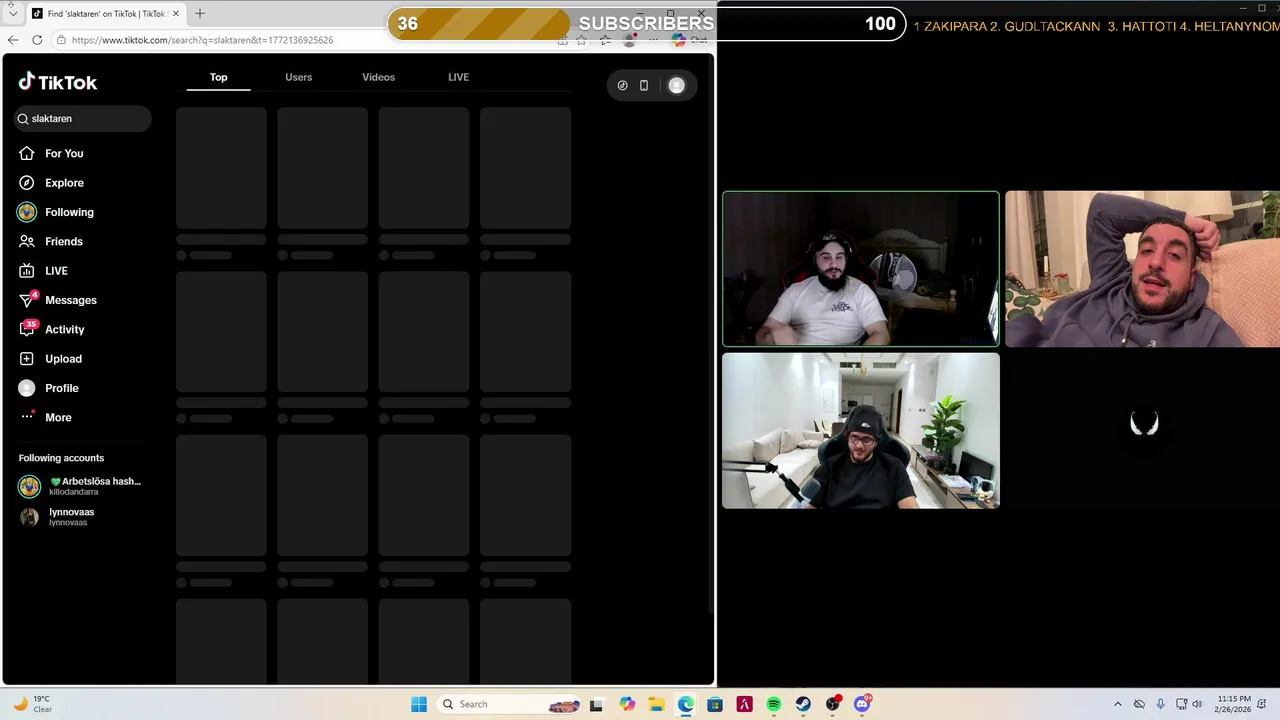Open File Explorer from the taskbar
Image resolution: width=1280 pixels, height=720 pixels.
tap(656, 704)
